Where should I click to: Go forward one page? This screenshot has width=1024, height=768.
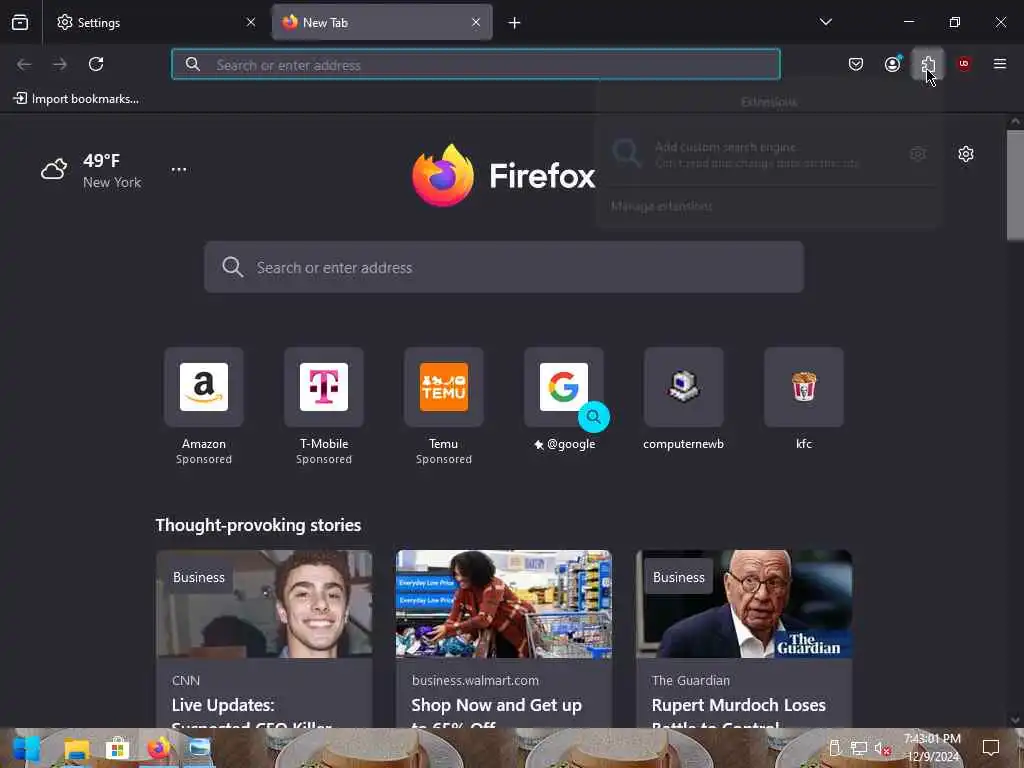tap(60, 64)
